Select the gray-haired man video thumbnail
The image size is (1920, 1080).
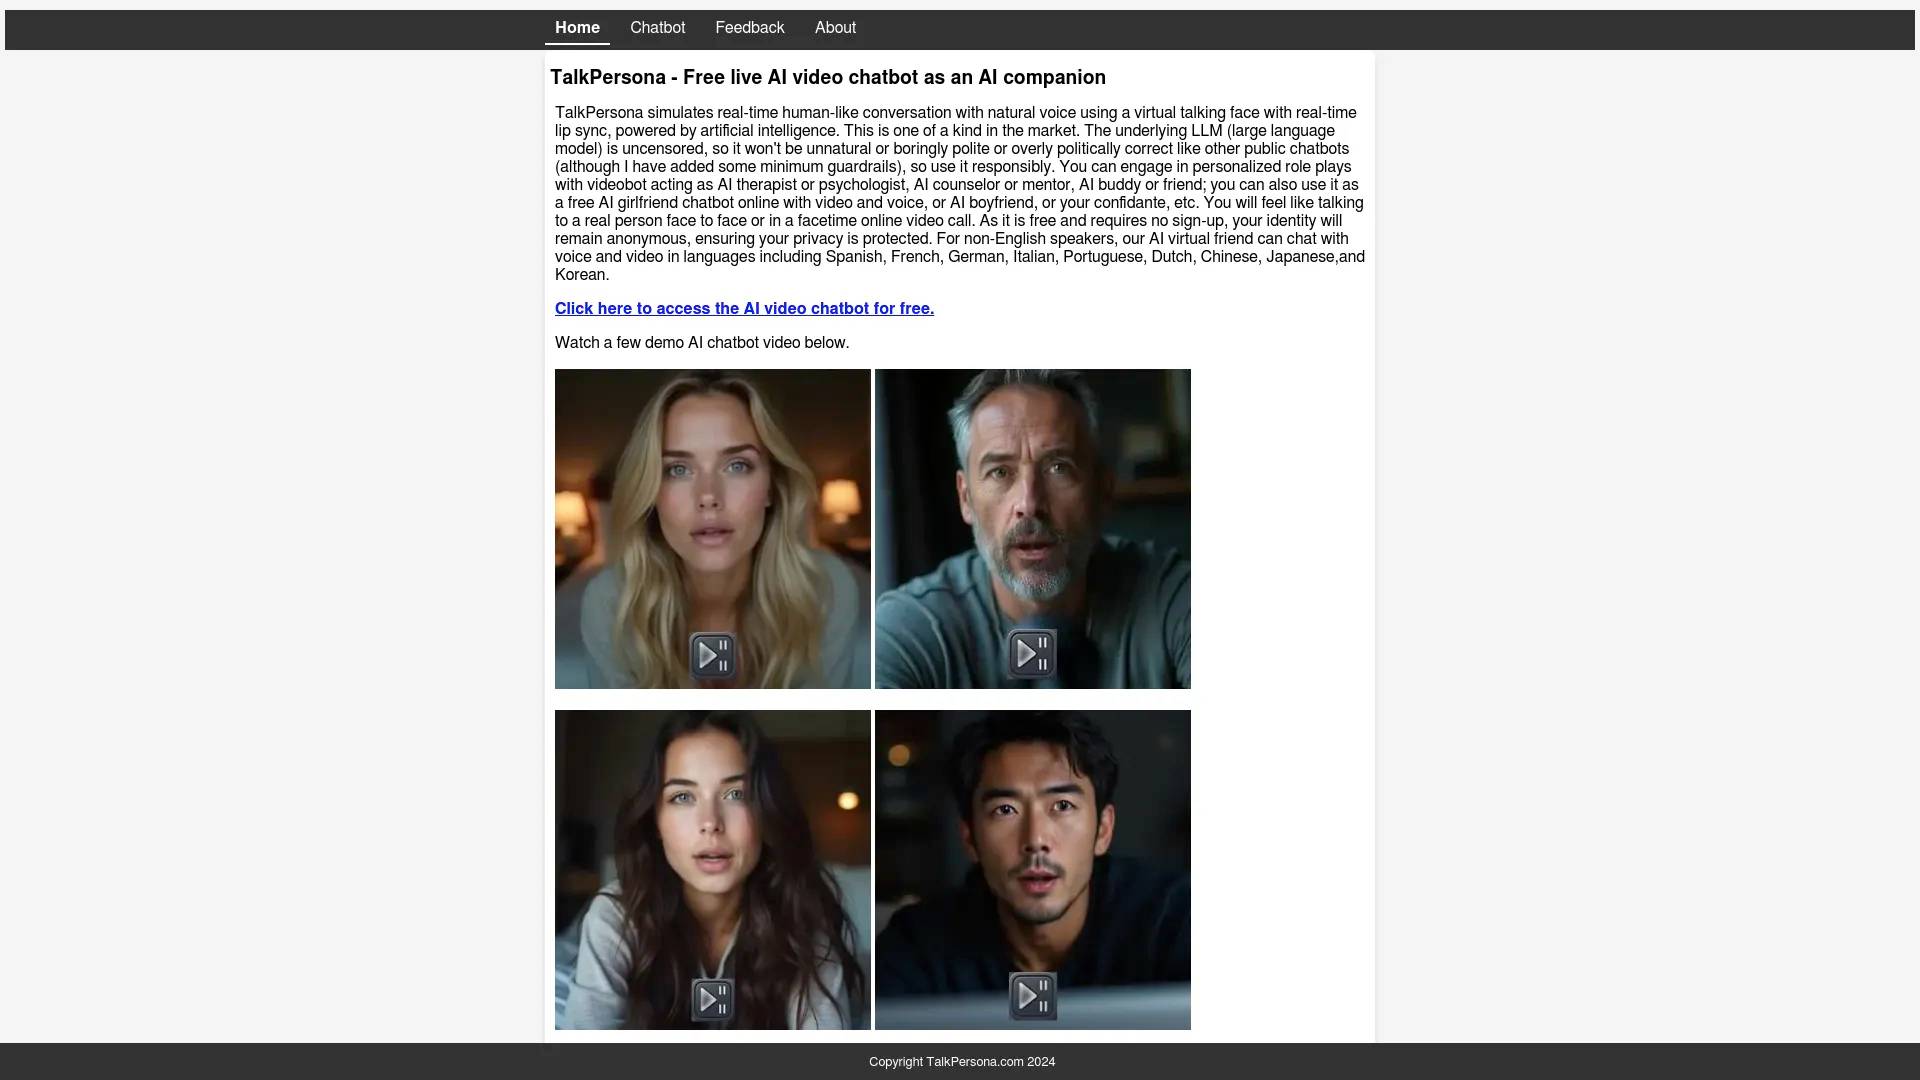click(1033, 529)
